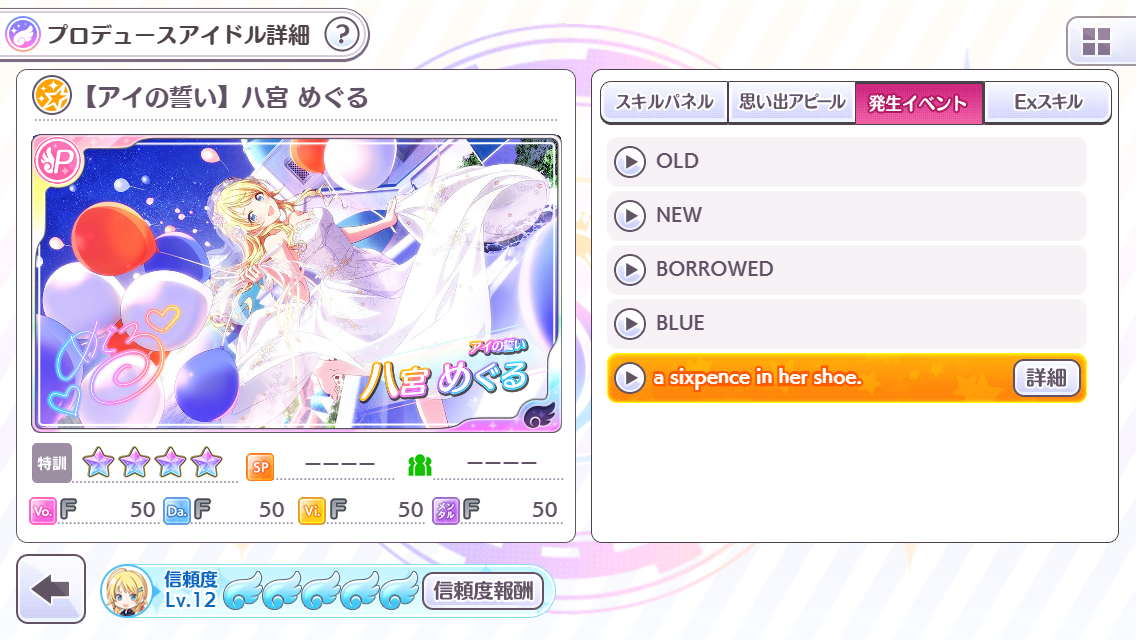
Task: Click the Meguru chibi avatar icon
Action: (128, 591)
